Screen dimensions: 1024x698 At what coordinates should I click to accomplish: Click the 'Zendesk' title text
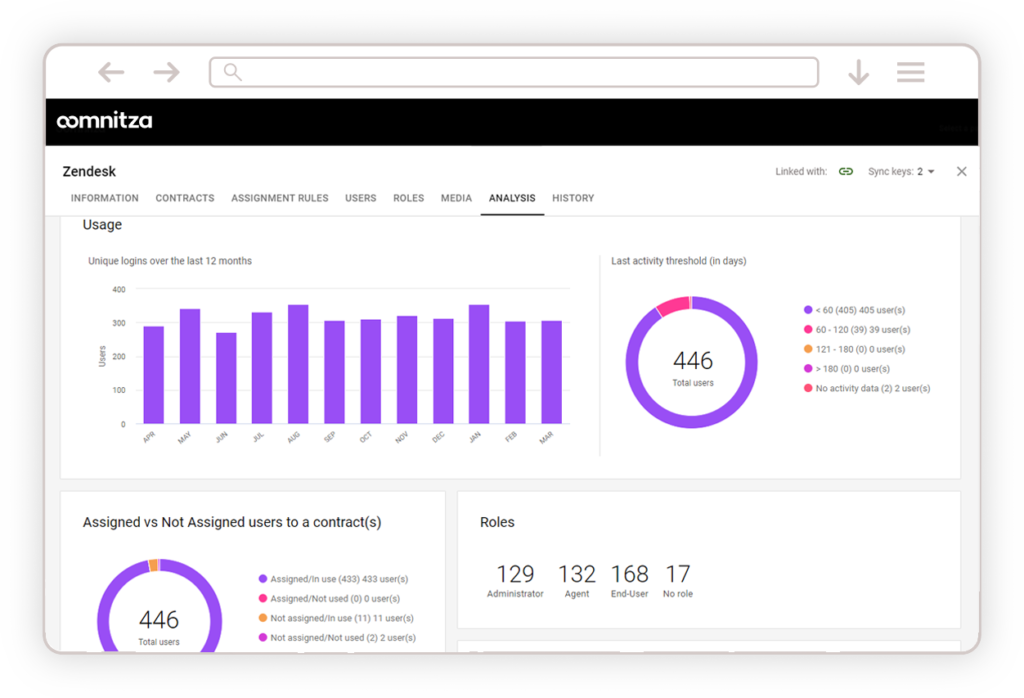[89, 172]
